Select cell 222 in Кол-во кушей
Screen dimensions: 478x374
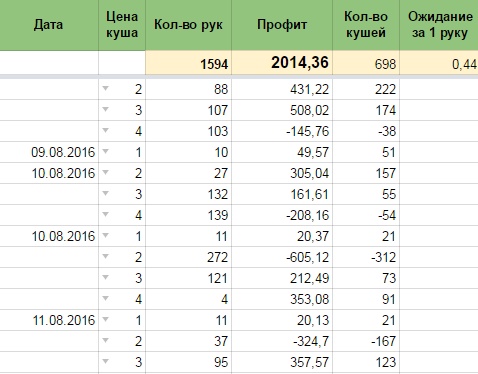point(366,89)
